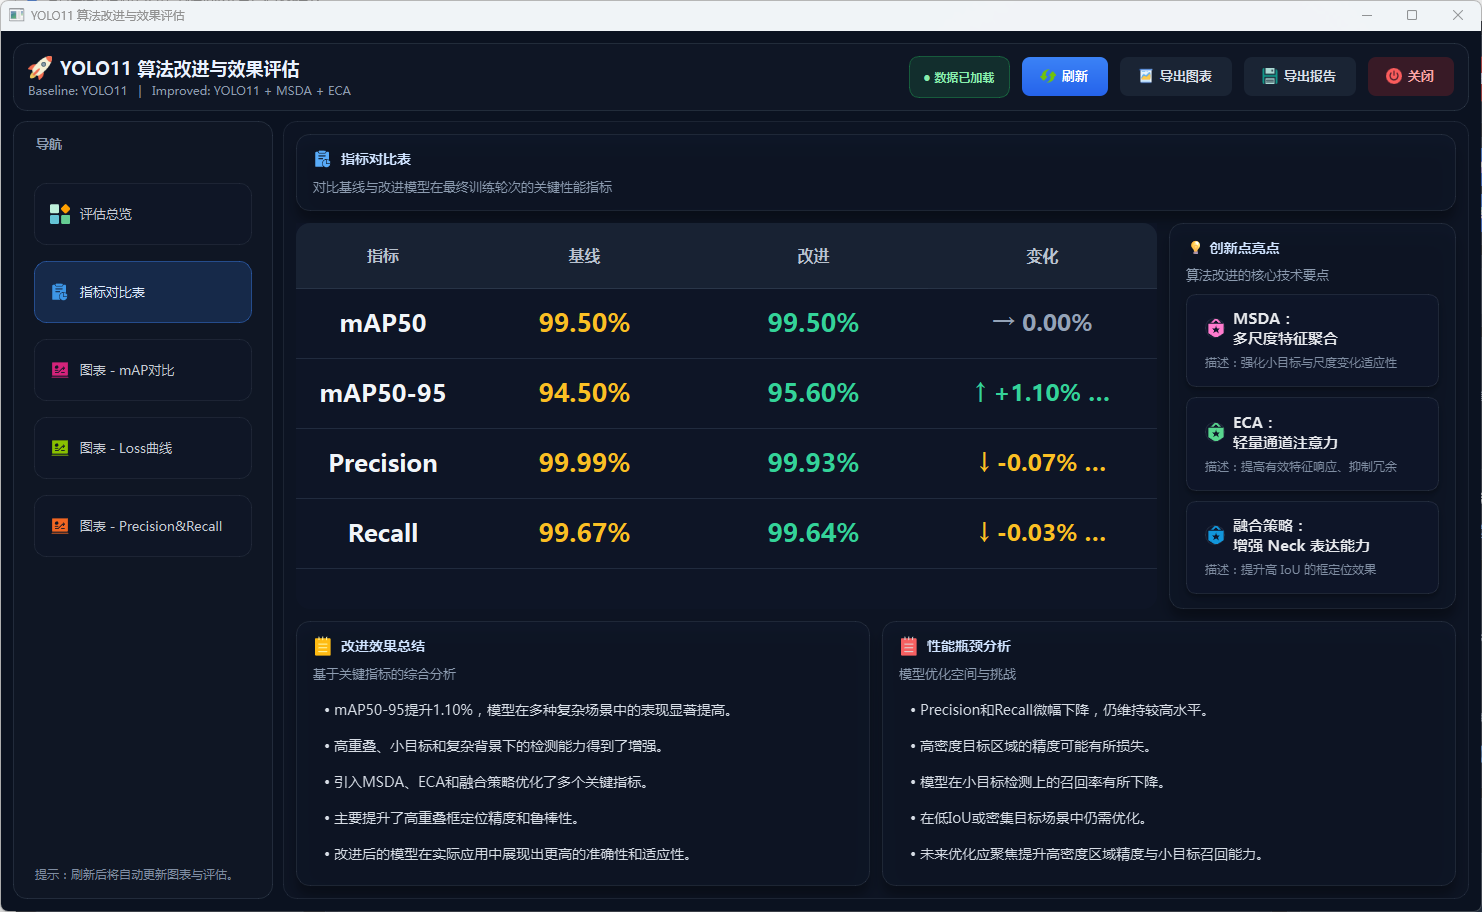Select the mAP50-95 row label

[x=383, y=393]
